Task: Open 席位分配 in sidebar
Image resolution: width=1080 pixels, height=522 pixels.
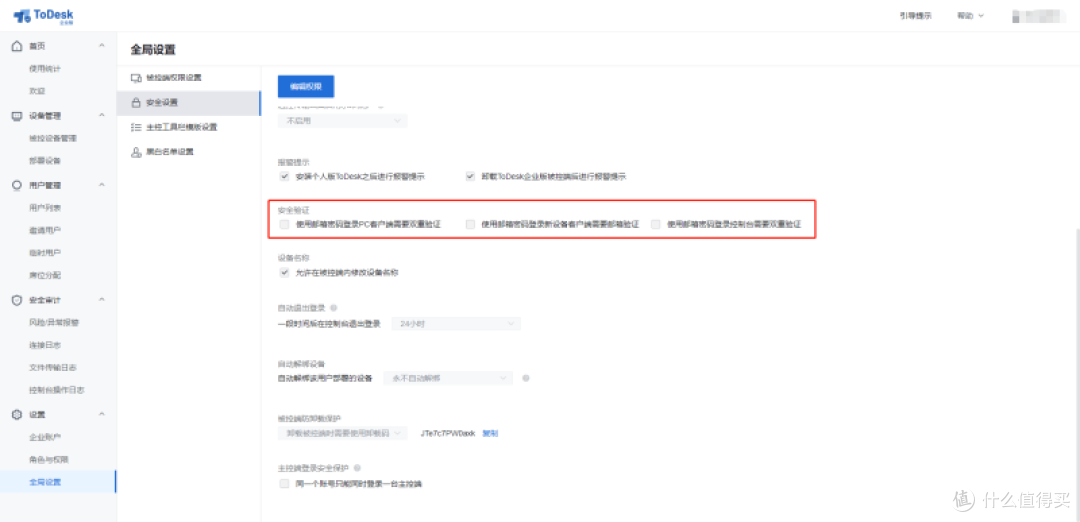Action: (x=45, y=275)
